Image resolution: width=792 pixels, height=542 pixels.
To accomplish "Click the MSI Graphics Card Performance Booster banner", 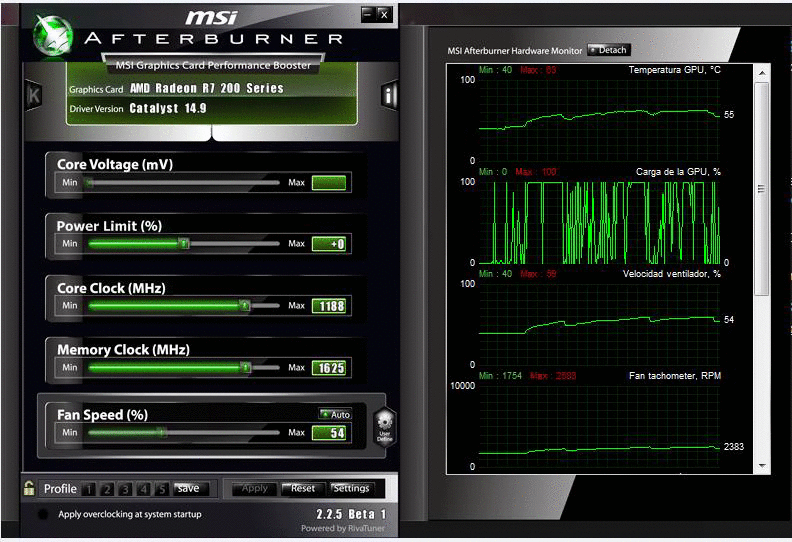I will [x=213, y=65].
